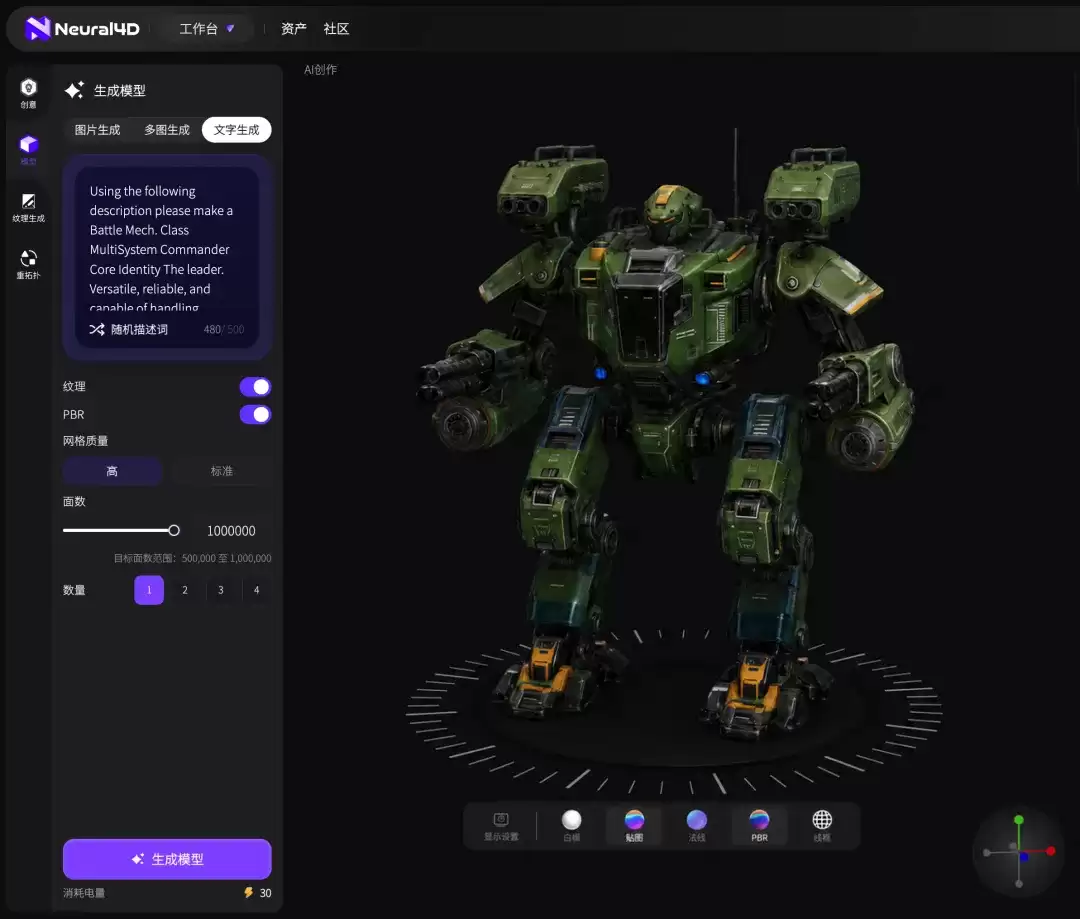Viewport: 1080px width, 919px height.
Task: Go to the 资产 assets page
Action: (x=293, y=28)
